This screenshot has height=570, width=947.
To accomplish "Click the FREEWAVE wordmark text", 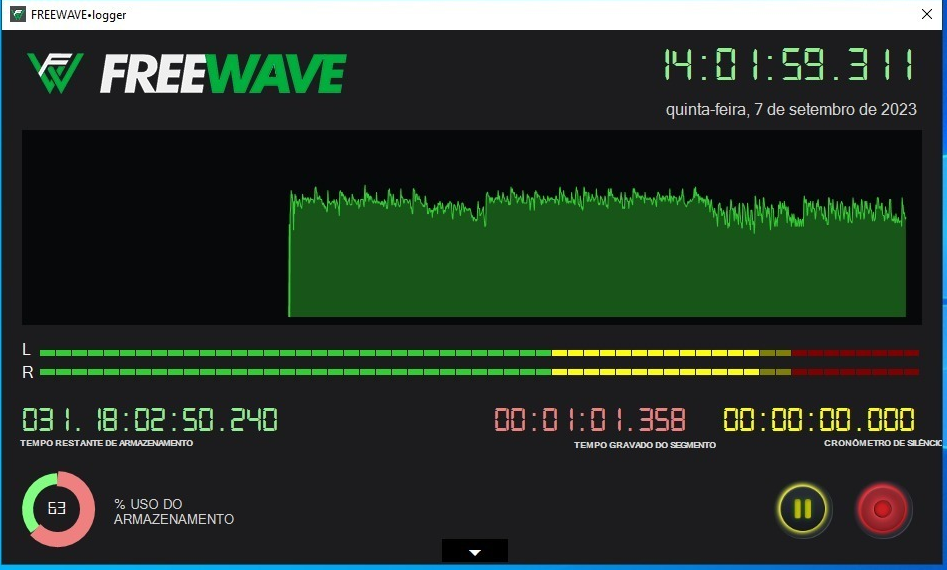I will [223, 74].
